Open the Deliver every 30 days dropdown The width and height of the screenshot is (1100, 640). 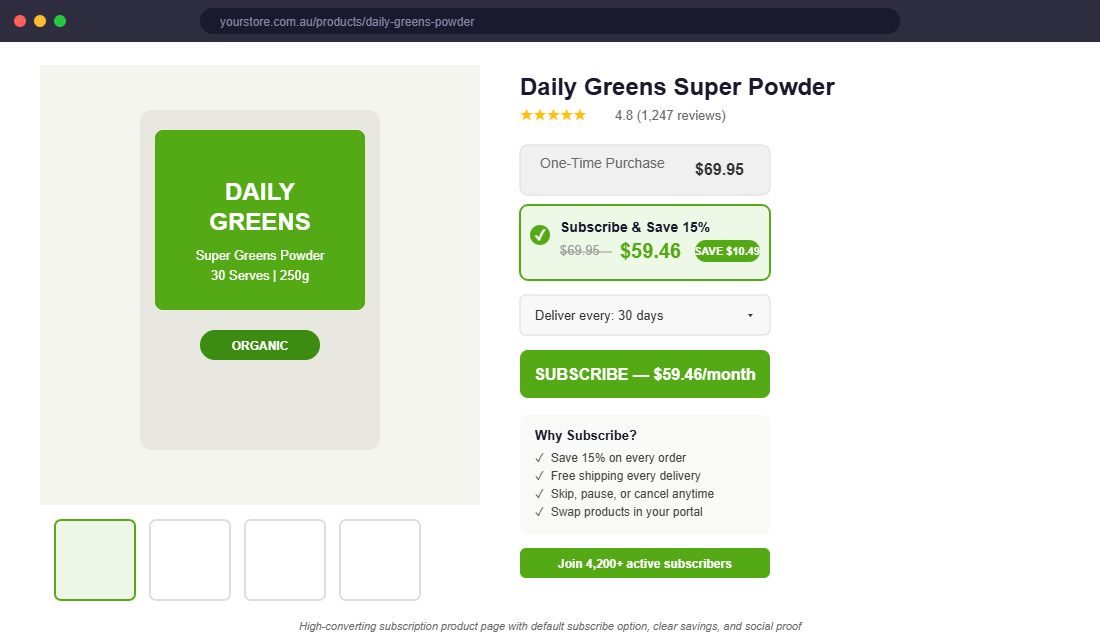[x=644, y=315]
